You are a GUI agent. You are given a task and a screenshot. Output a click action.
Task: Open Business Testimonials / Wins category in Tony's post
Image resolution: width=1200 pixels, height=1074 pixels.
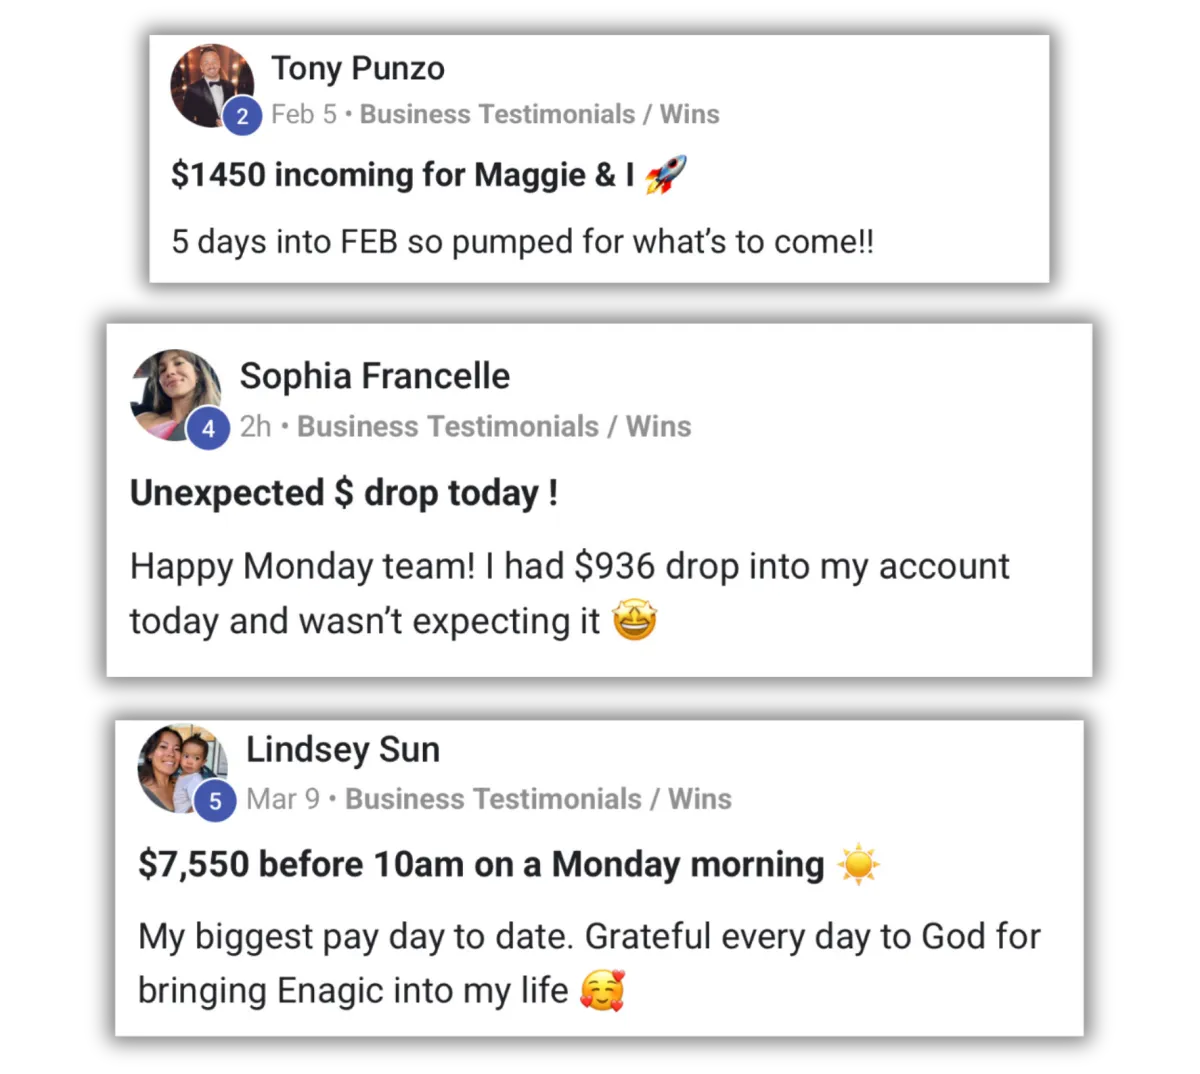pyautogui.click(x=540, y=114)
